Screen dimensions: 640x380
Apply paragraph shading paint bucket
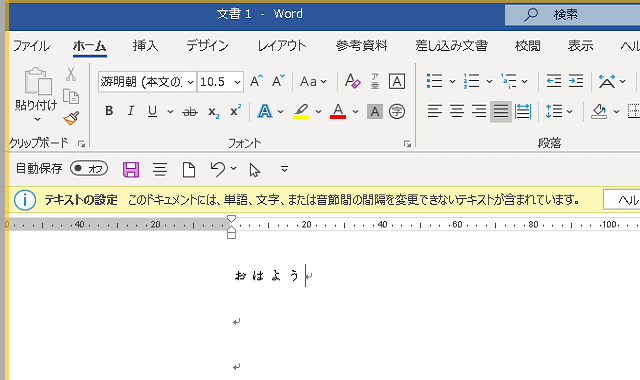click(598, 111)
